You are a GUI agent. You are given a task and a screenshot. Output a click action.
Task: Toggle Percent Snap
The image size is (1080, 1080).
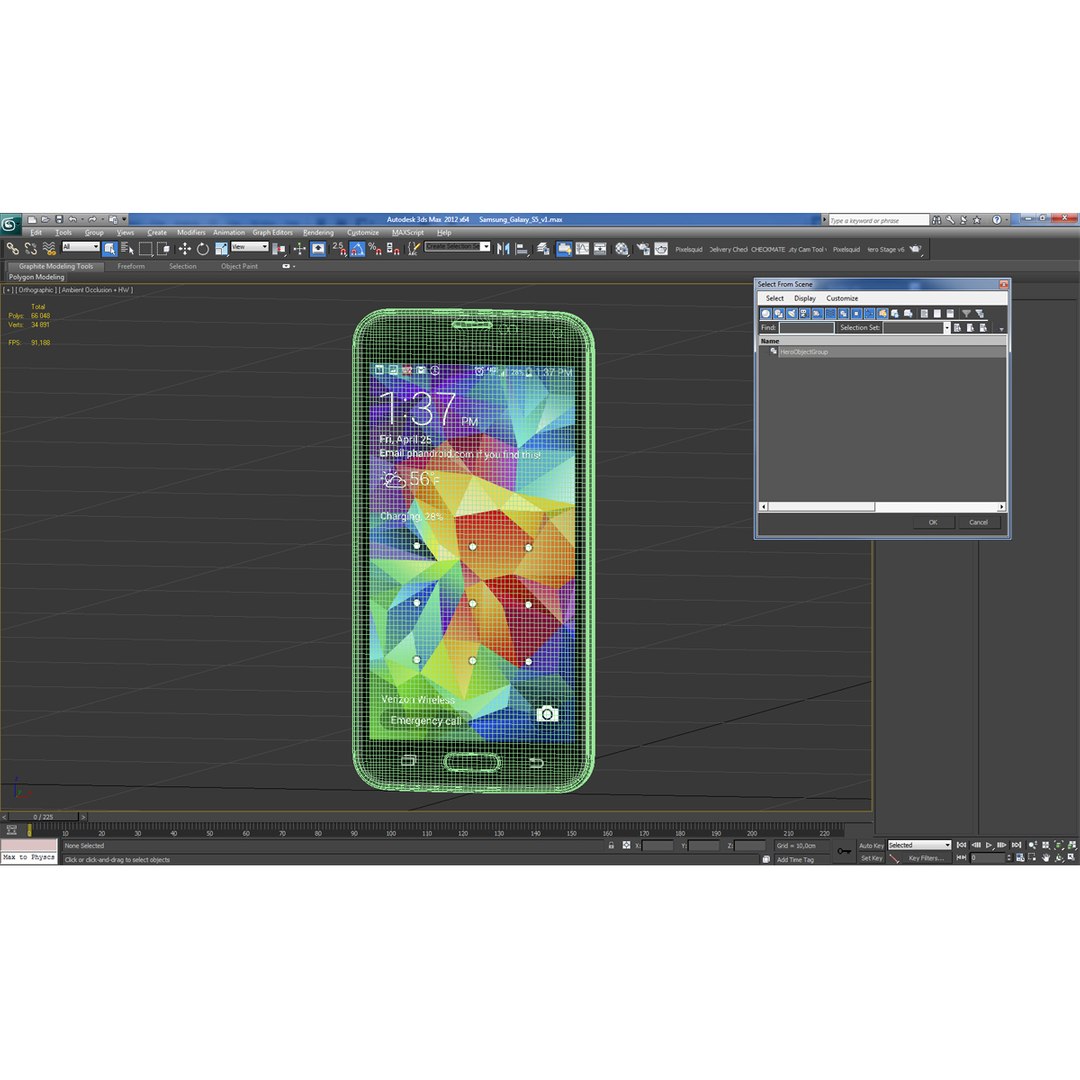(375, 249)
